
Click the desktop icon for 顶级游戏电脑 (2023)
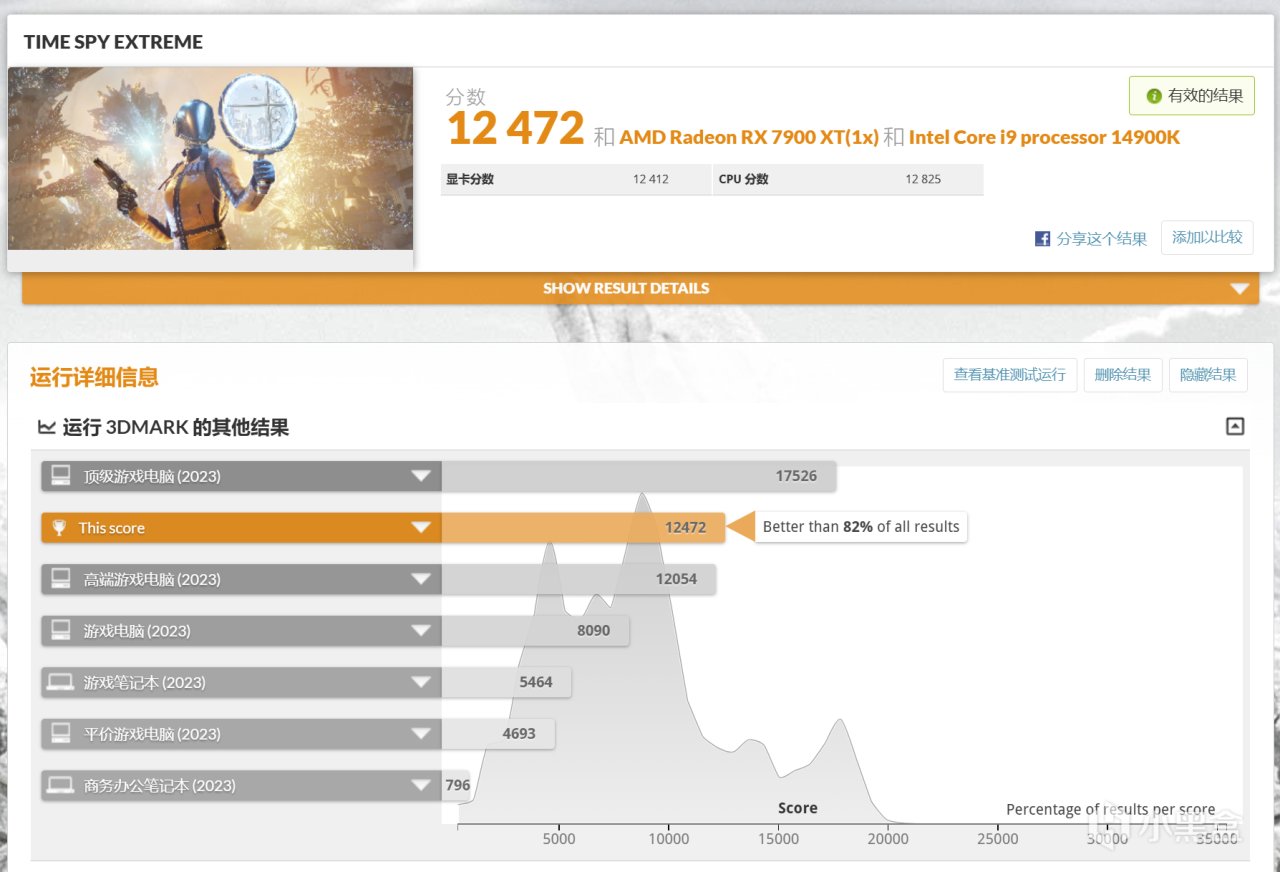coord(61,476)
